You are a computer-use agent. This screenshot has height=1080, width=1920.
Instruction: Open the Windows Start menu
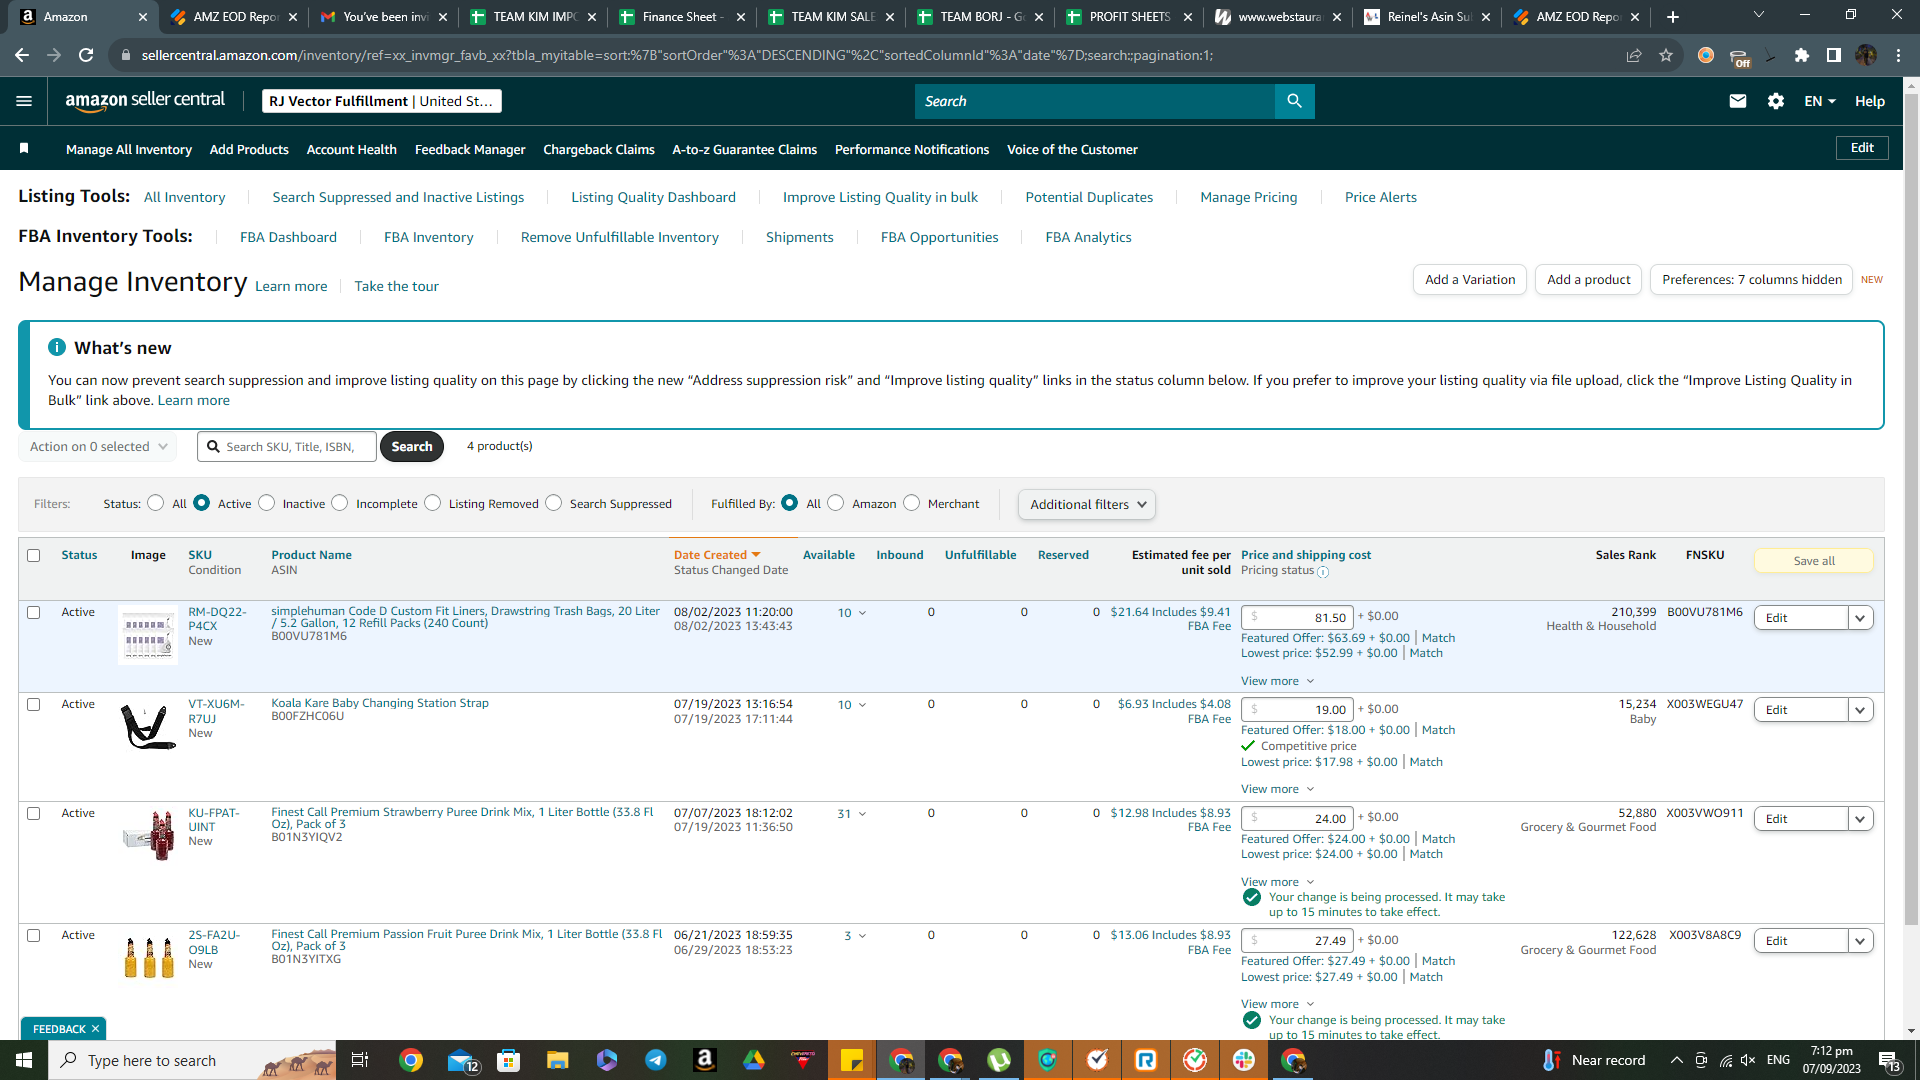point(24,1060)
